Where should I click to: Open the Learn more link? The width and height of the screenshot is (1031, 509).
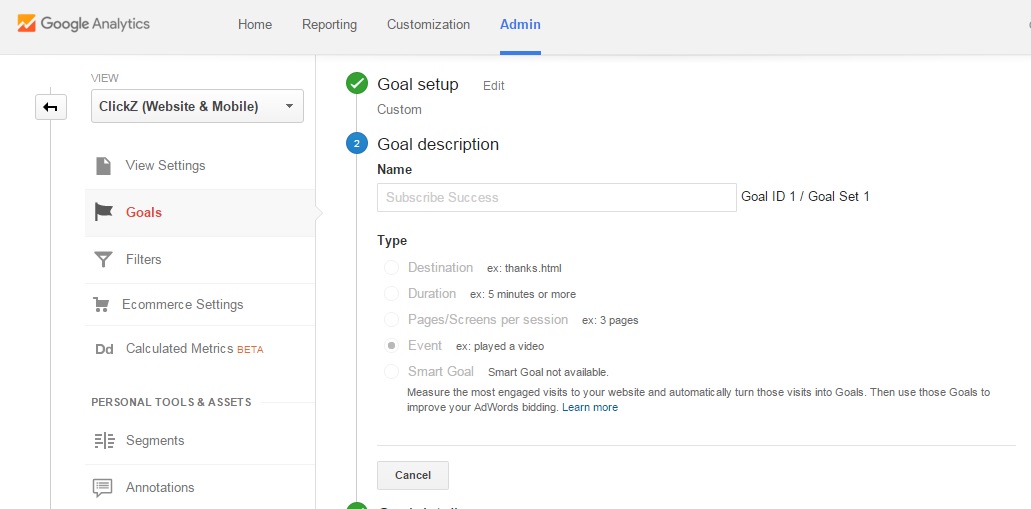589,408
